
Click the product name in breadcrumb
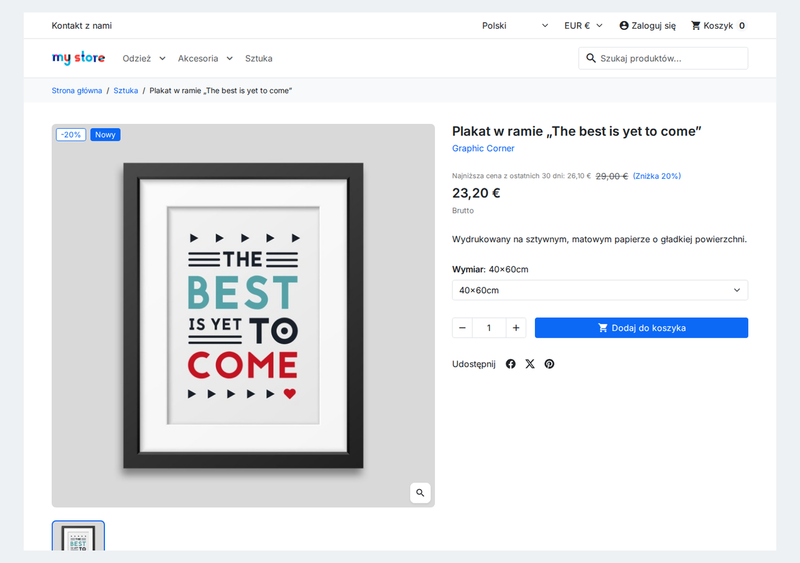click(x=220, y=90)
